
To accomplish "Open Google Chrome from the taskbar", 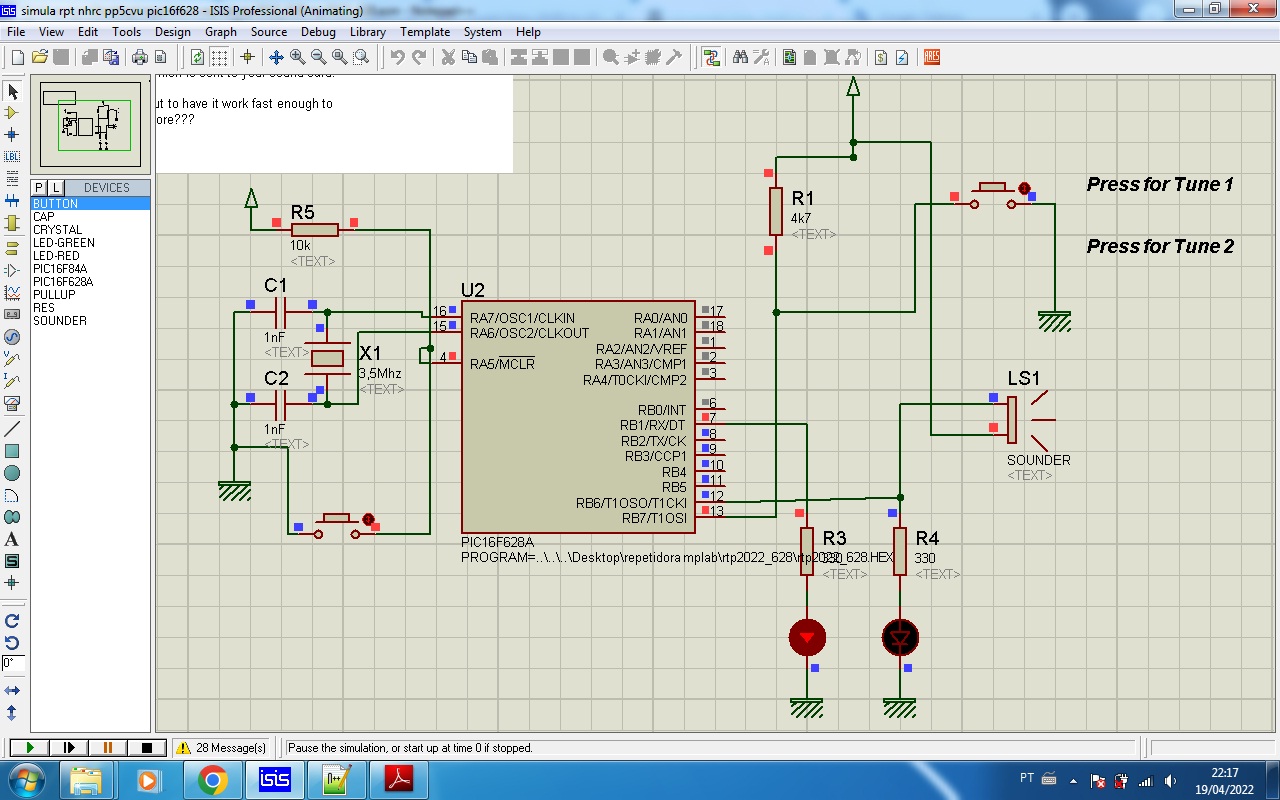I will pyautogui.click(x=212, y=779).
